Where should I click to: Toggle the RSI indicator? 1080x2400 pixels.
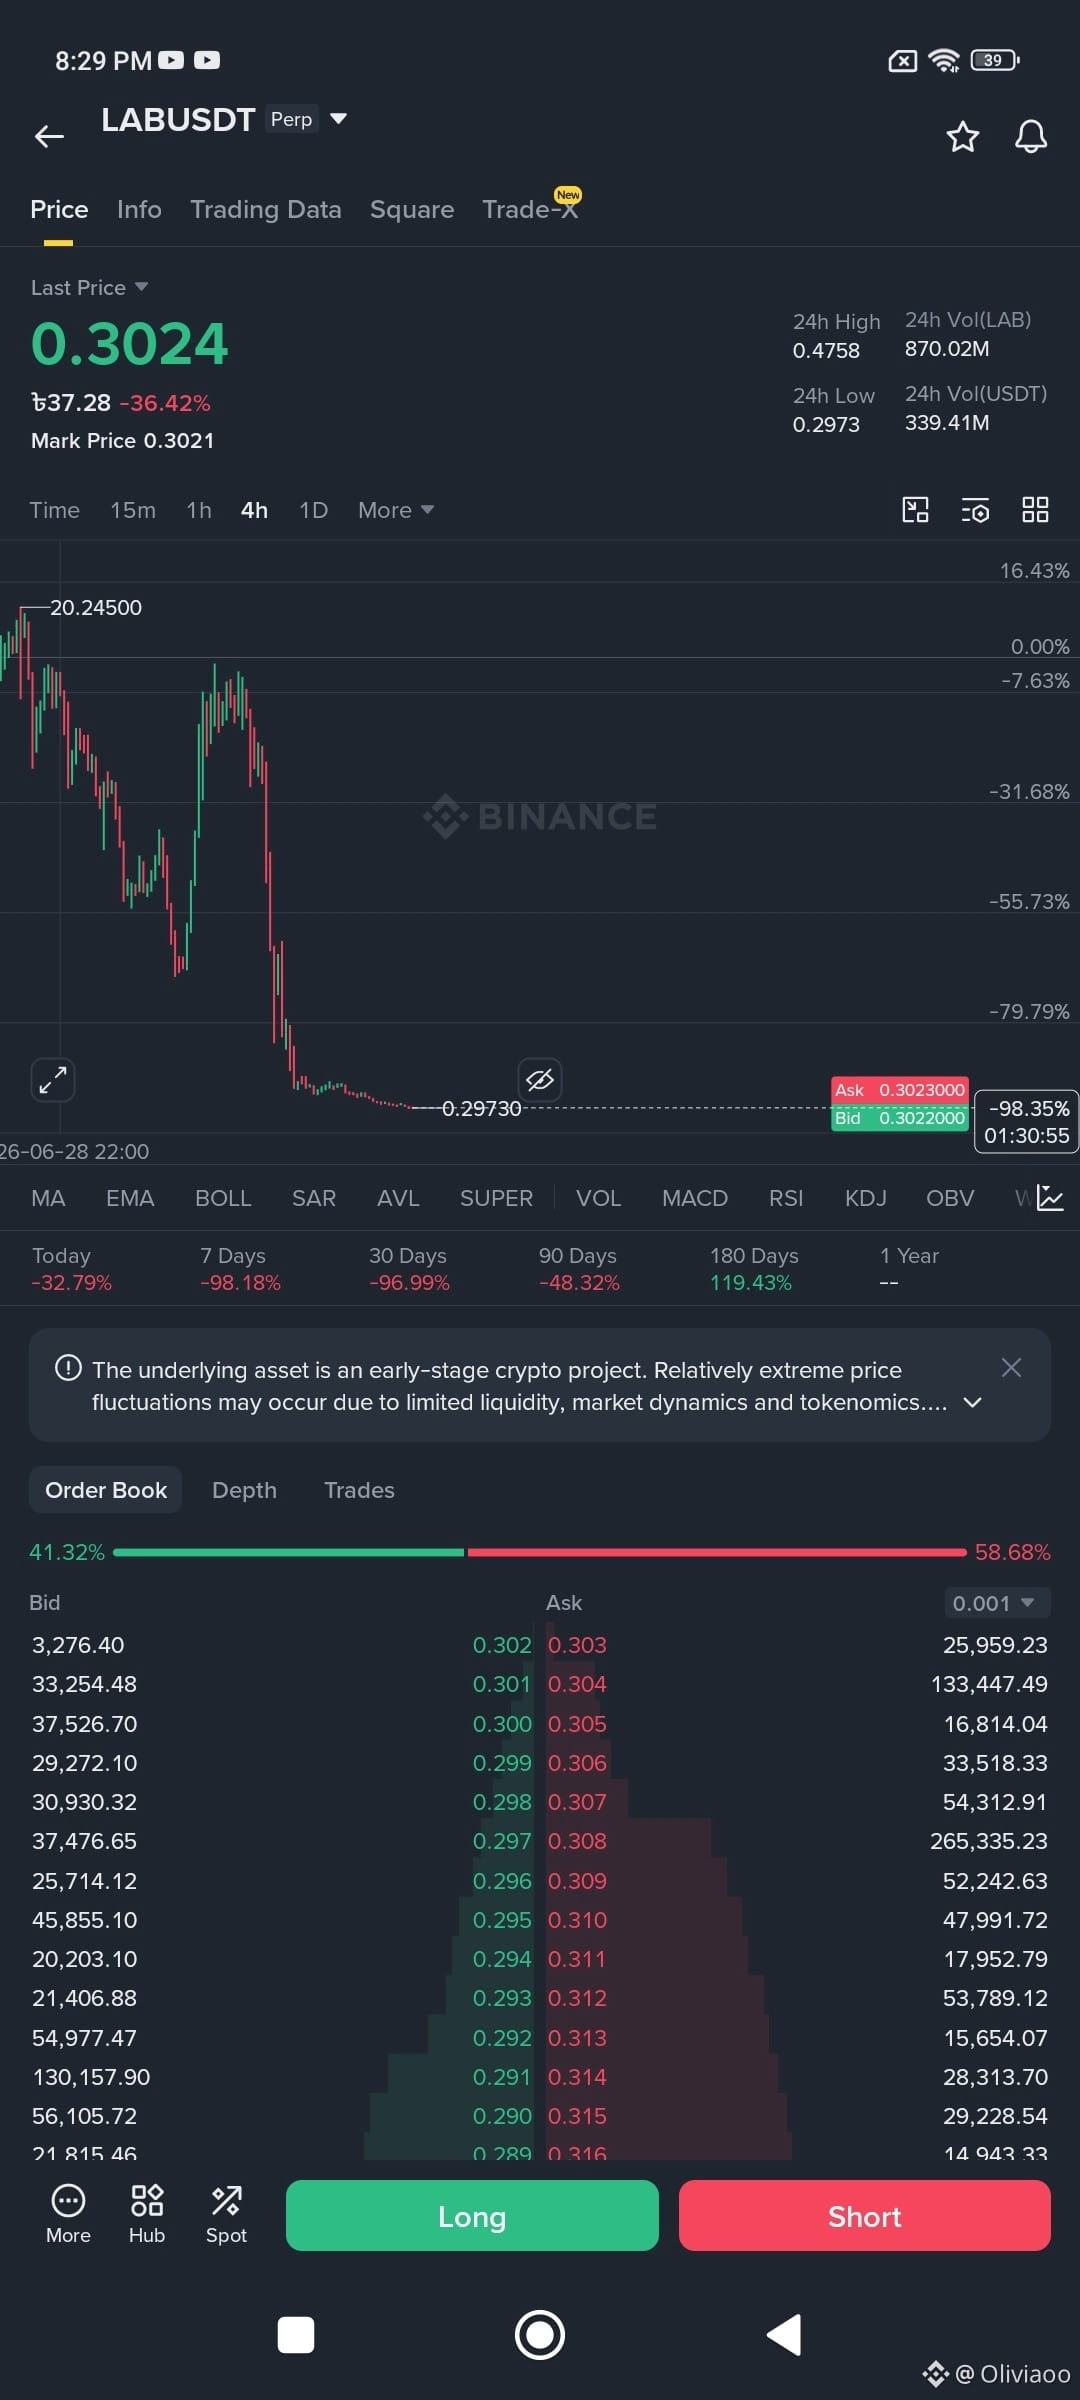[786, 1198]
